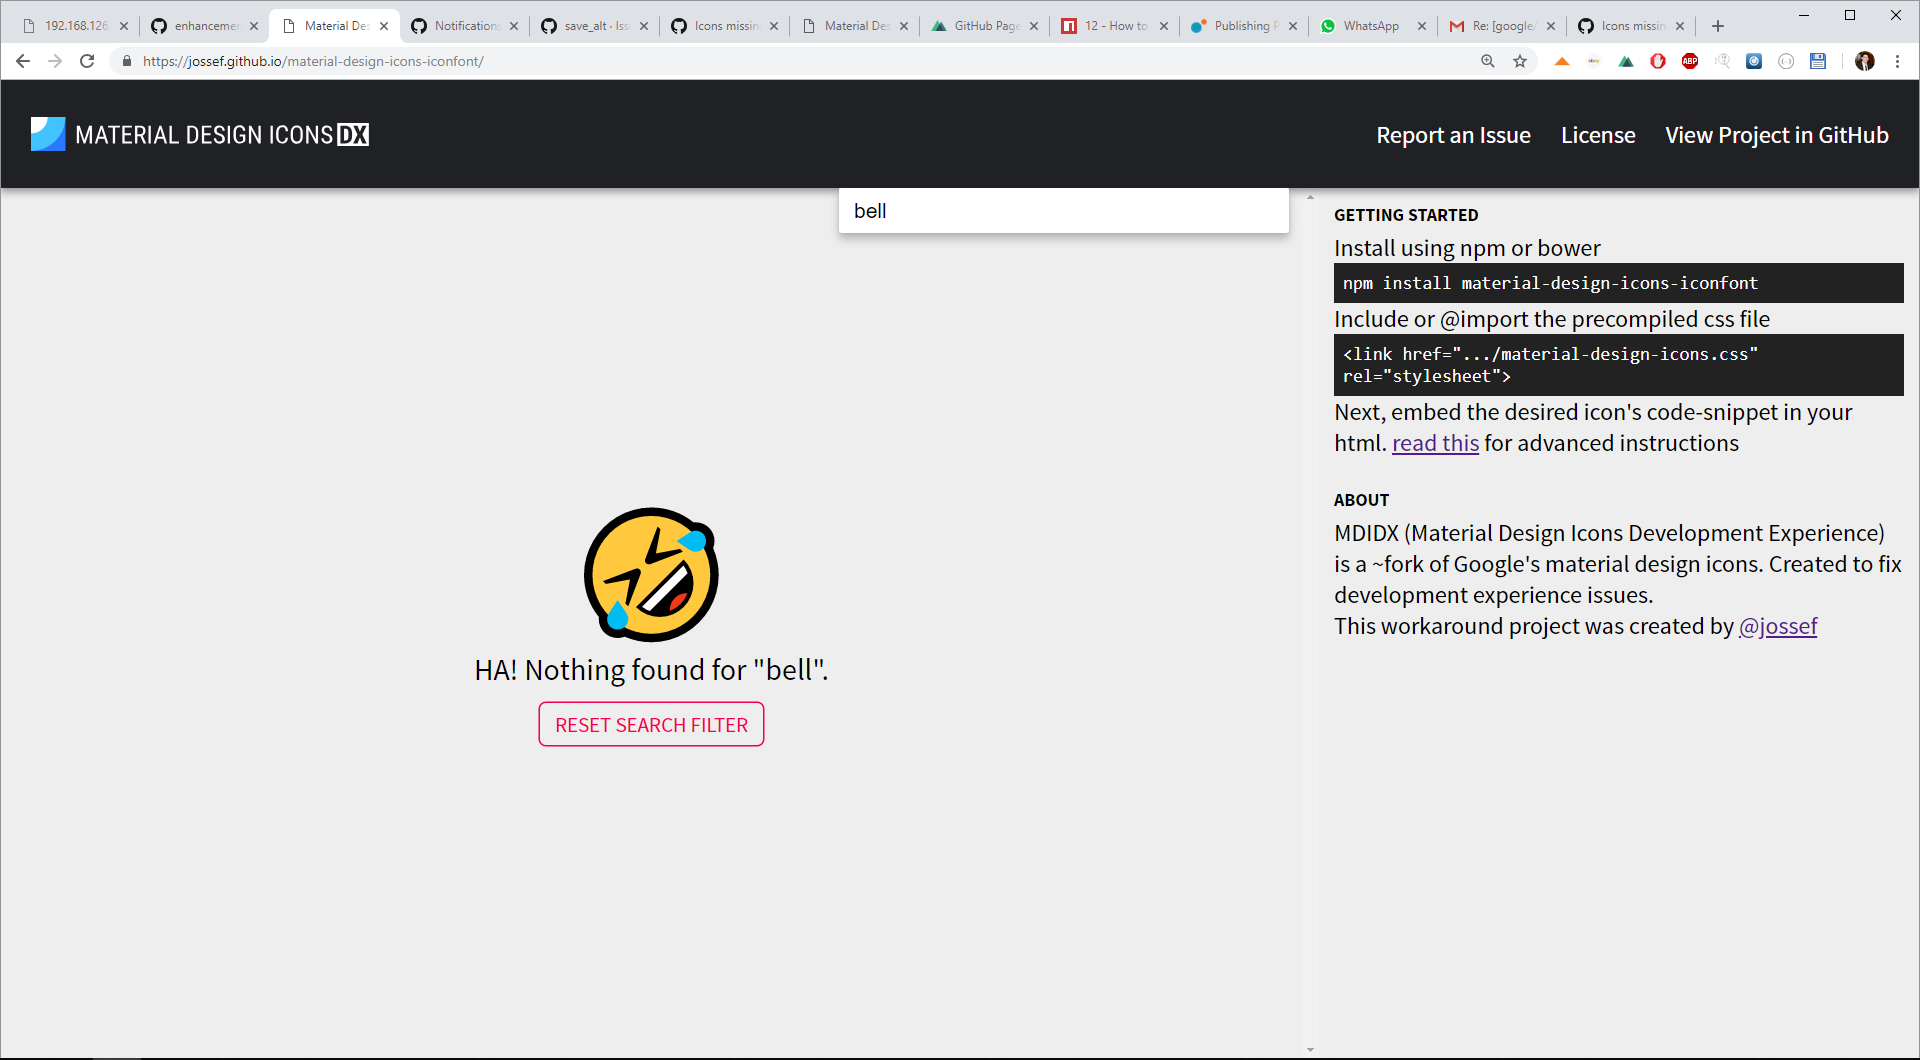Image resolution: width=1920 pixels, height=1060 pixels.
Task: Open the orange triangle extension
Action: pyautogui.click(x=1562, y=61)
